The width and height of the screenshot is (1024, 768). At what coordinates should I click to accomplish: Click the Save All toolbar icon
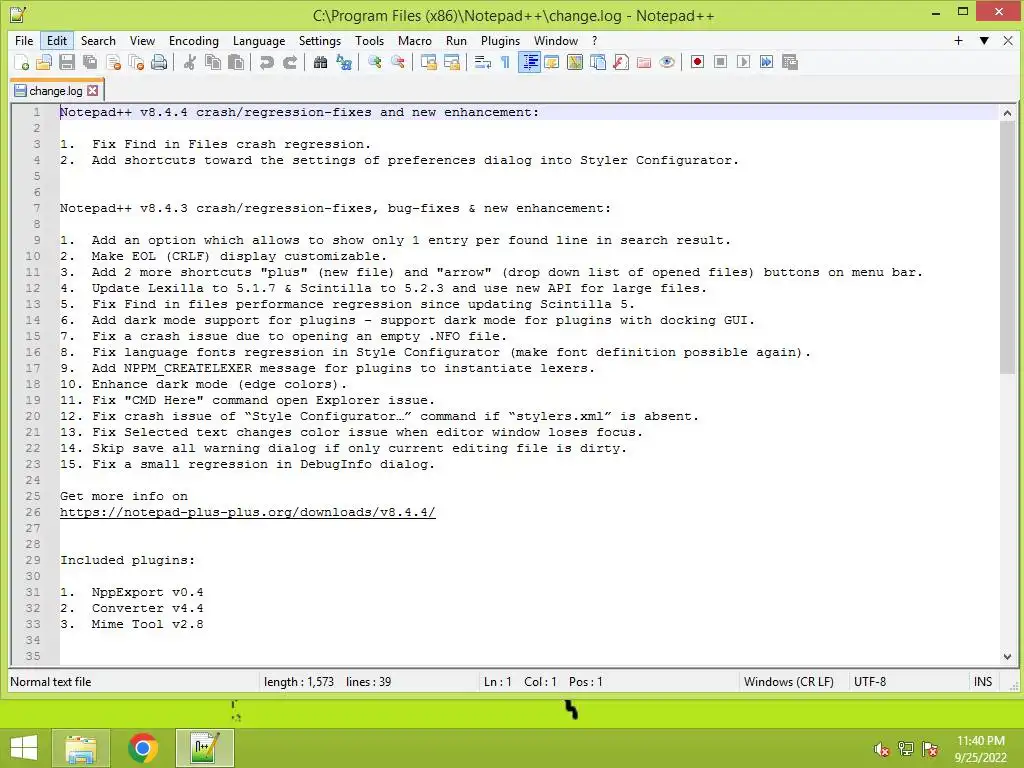(90, 62)
